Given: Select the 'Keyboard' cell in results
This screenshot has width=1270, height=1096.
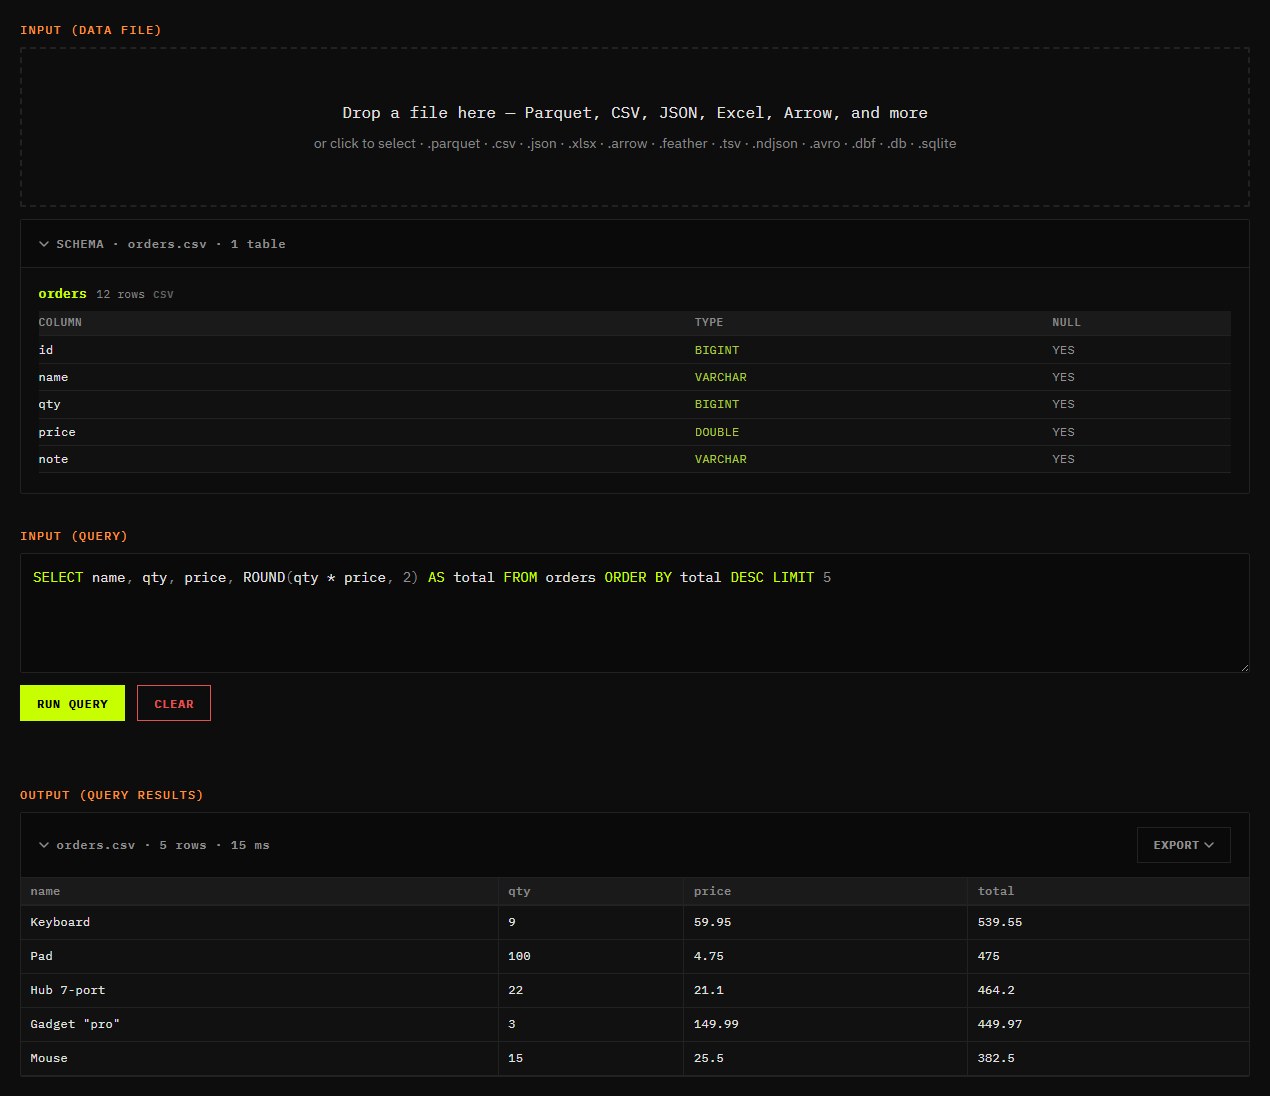Looking at the screenshot, I should (259, 922).
